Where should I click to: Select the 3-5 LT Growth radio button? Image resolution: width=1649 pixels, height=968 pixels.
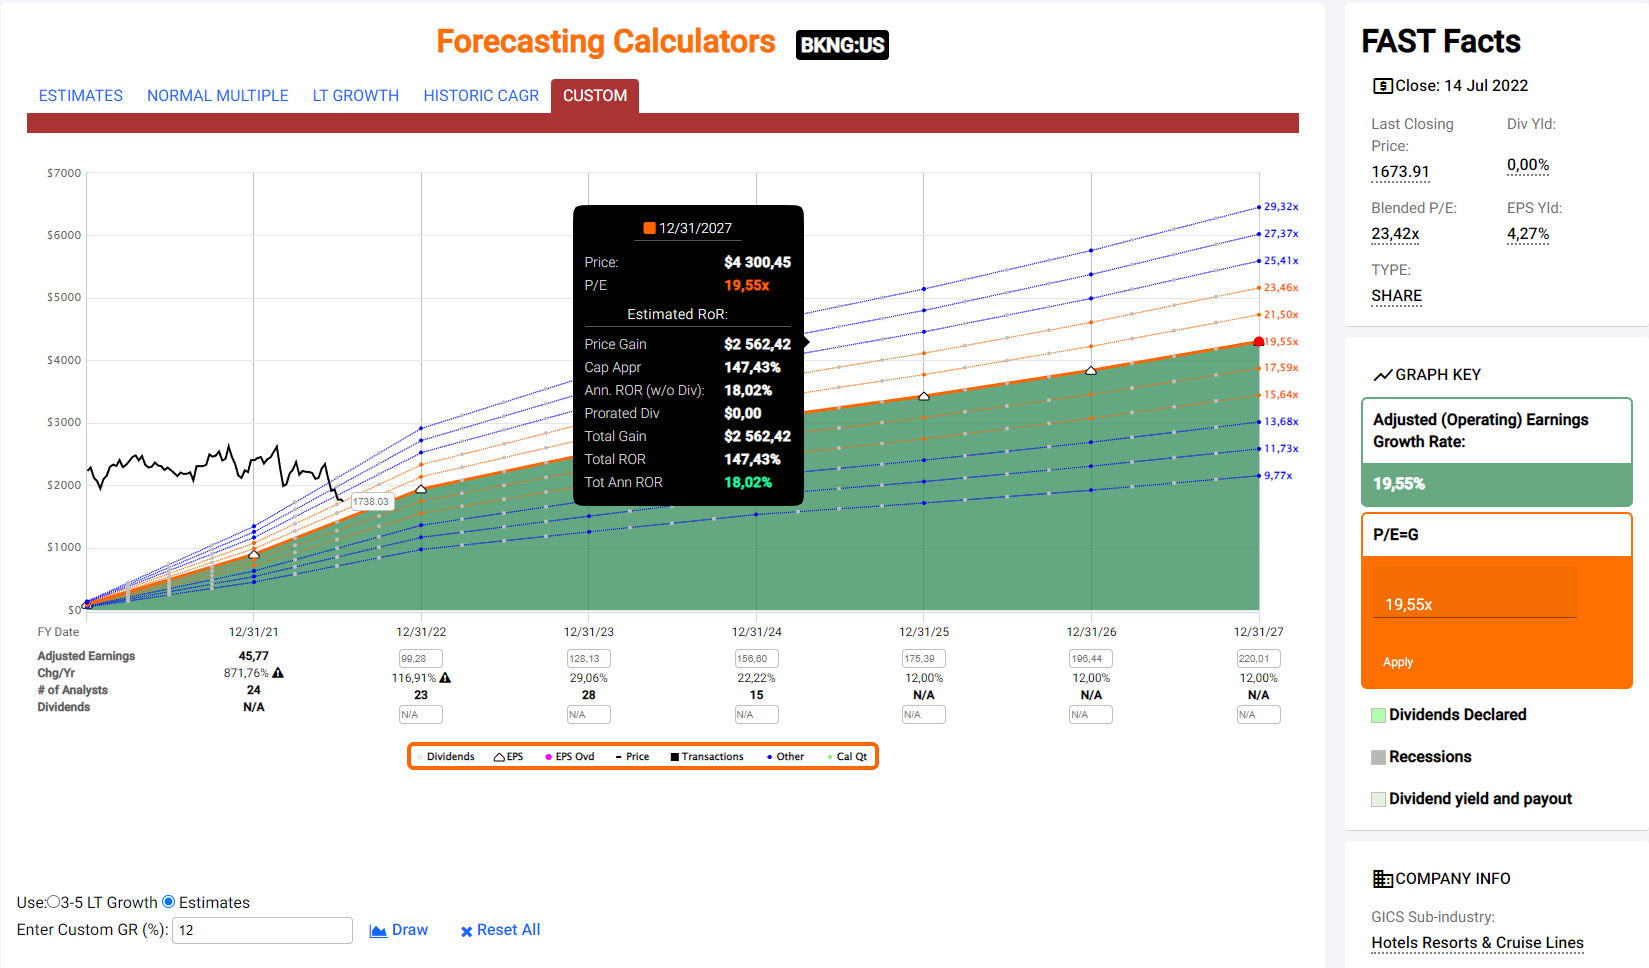click(x=54, y=902)
